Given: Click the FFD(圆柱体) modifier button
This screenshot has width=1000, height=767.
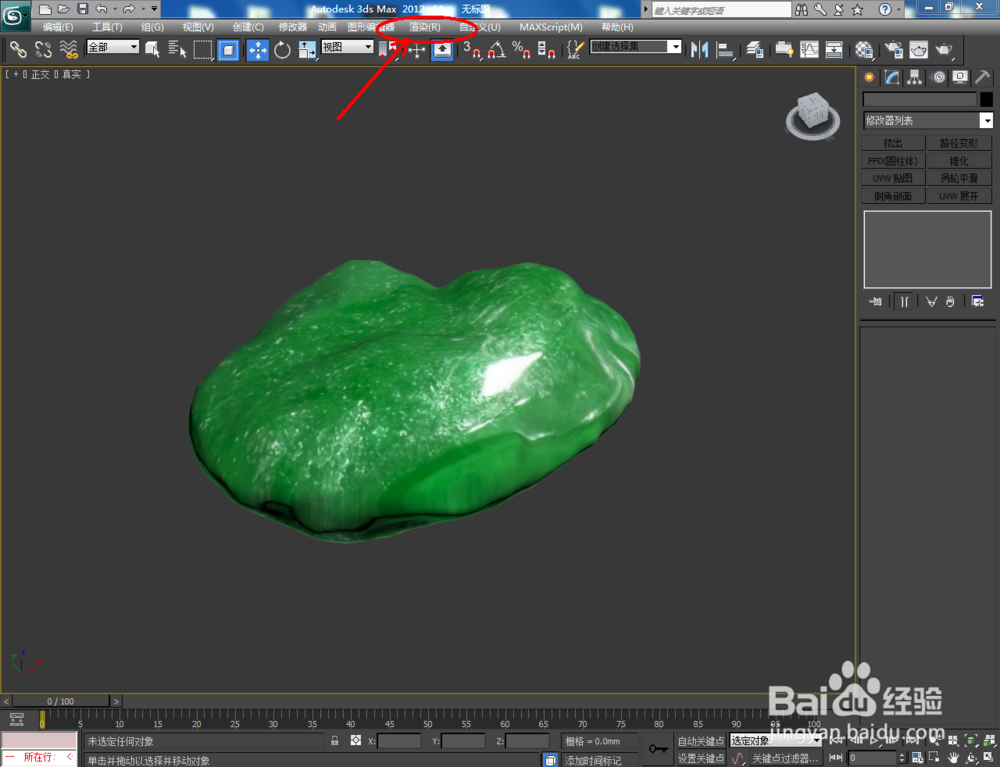Looking at the screenshot, I should 893,161.
